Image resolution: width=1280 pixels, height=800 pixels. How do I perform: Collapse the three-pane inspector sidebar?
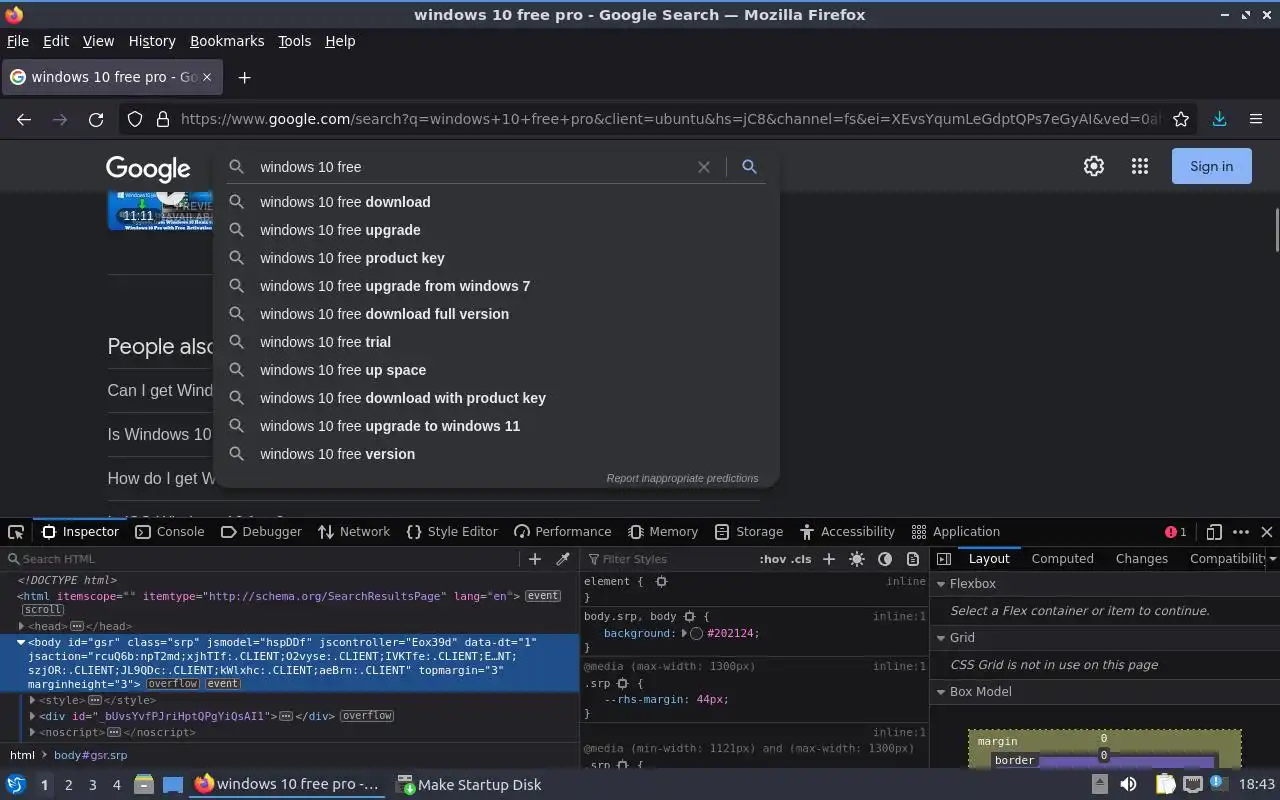[x=944, y=559]
